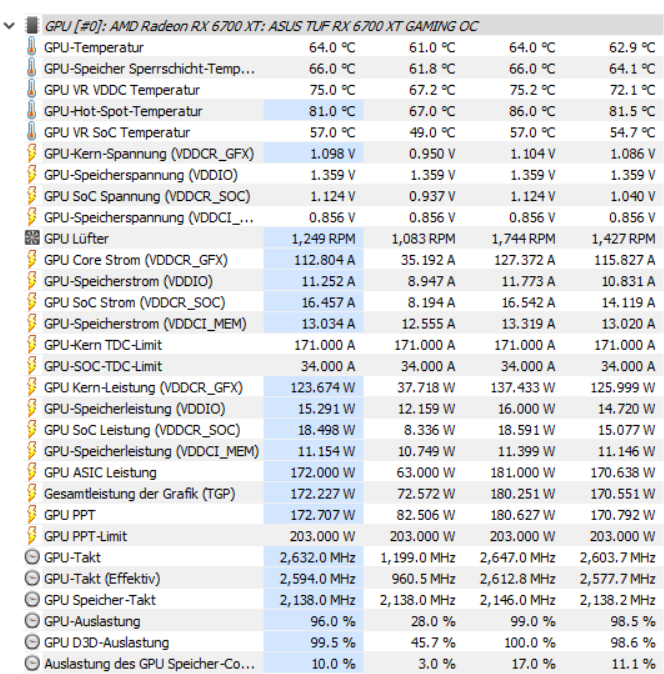Viewport: 664px width, 674px height.
Task: Click the 0.937 V SoC voltage minimum
Action: [x=432, y=196]
